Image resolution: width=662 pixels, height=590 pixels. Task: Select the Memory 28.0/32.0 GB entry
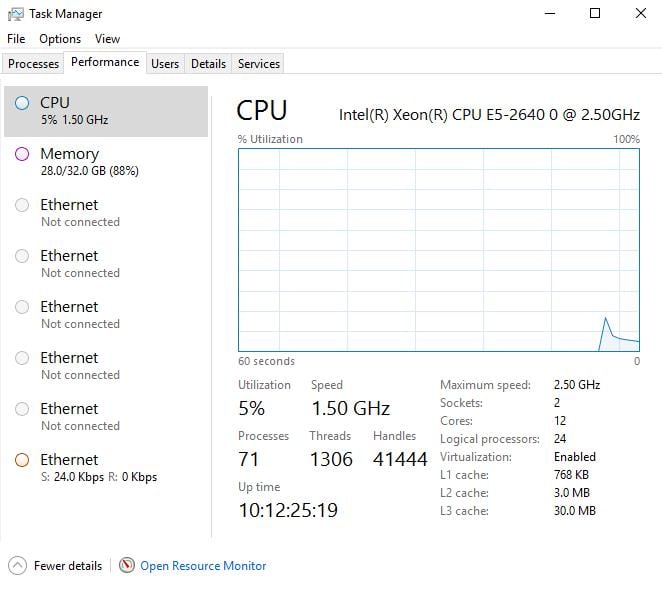(x=106, y=162)
